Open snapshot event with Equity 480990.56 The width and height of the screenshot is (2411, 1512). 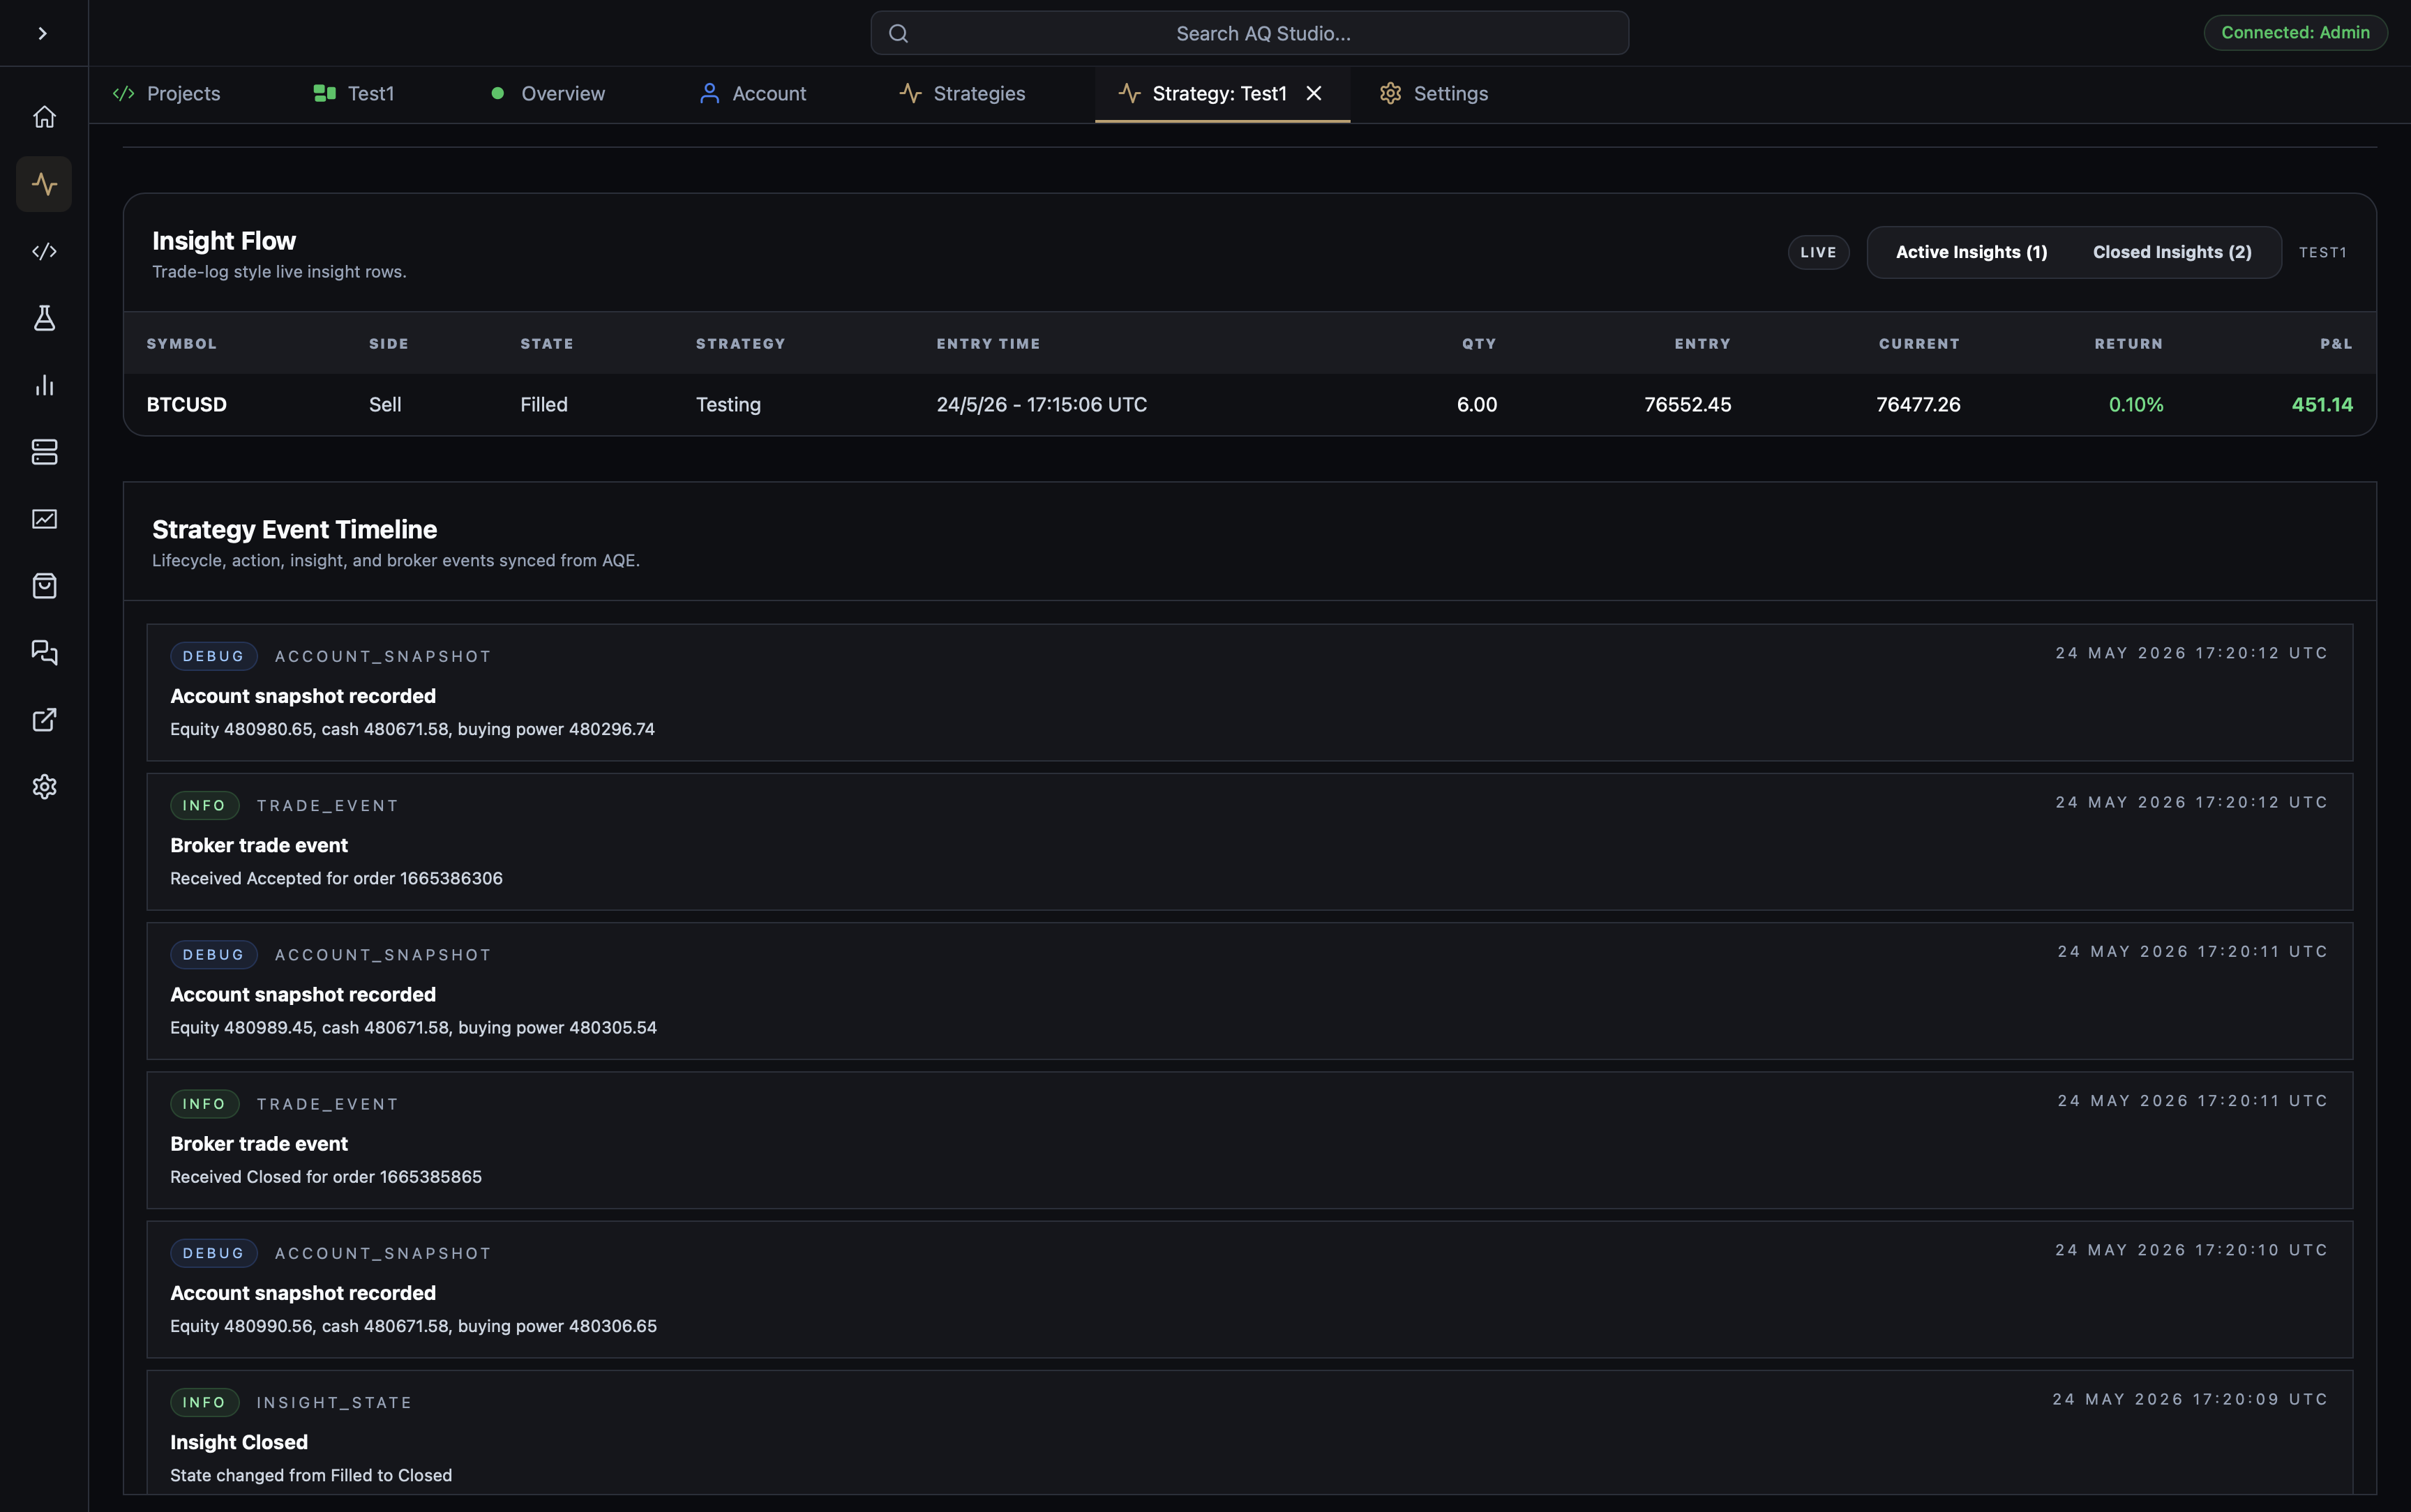coord(1249,1290)
